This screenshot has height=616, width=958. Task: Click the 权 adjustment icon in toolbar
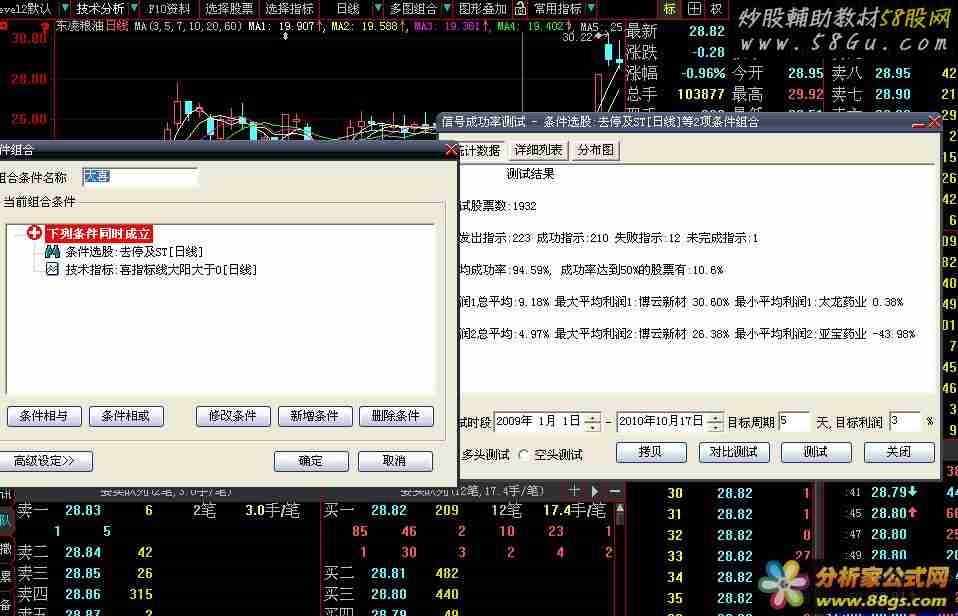pos(715,9)
